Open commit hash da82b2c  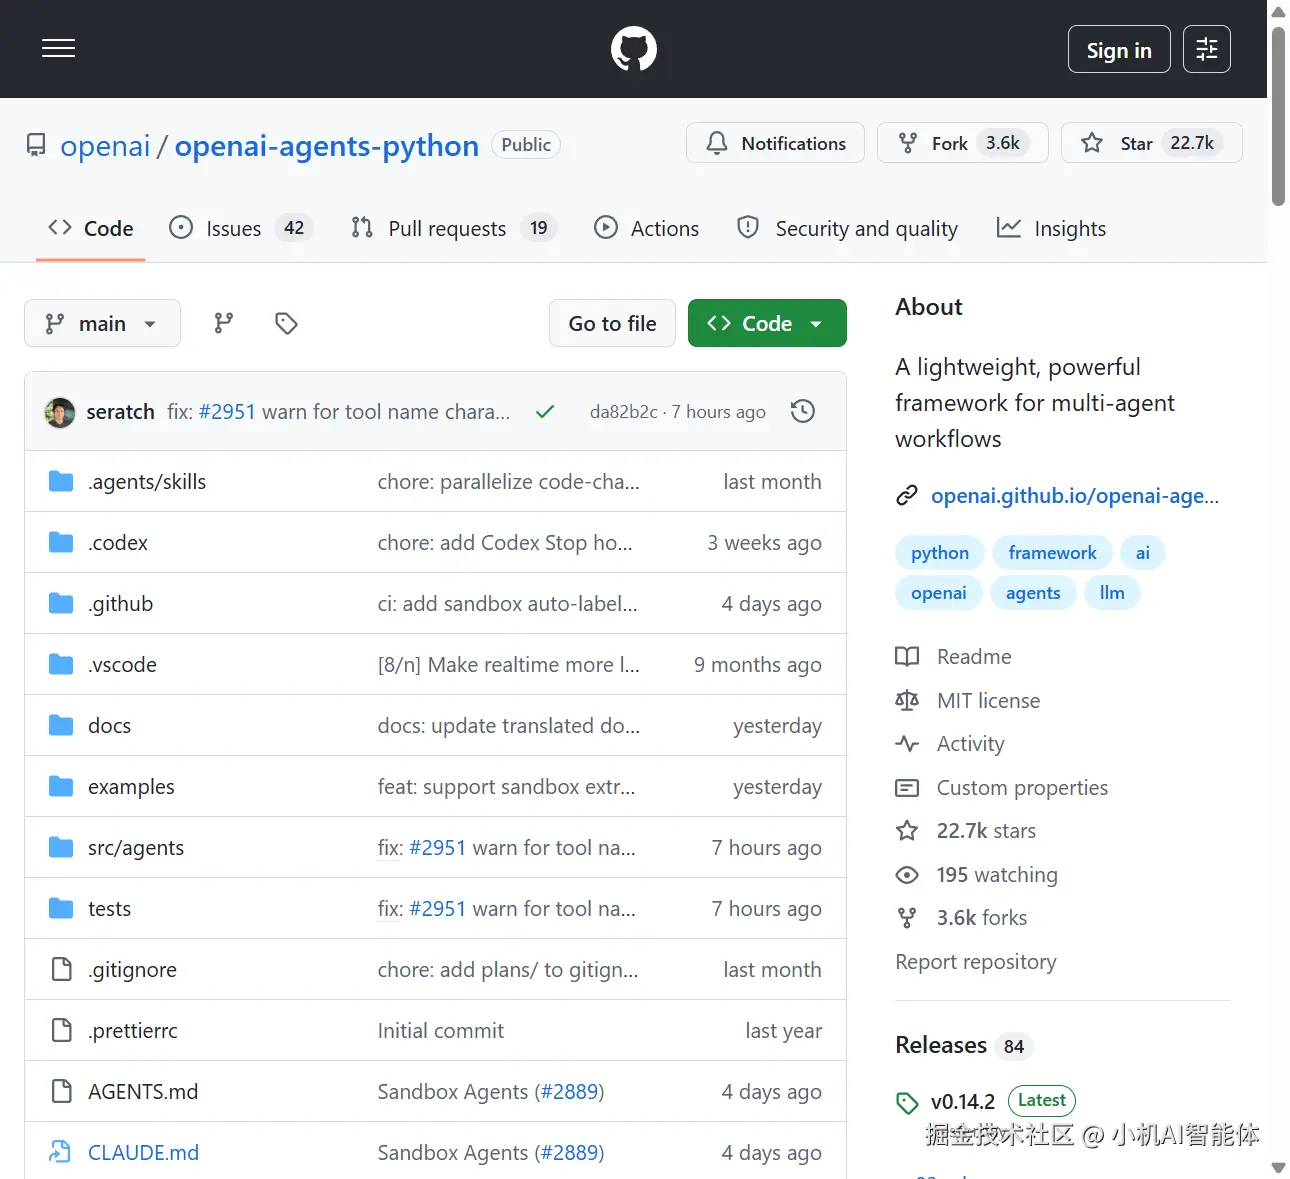point(624,411)
